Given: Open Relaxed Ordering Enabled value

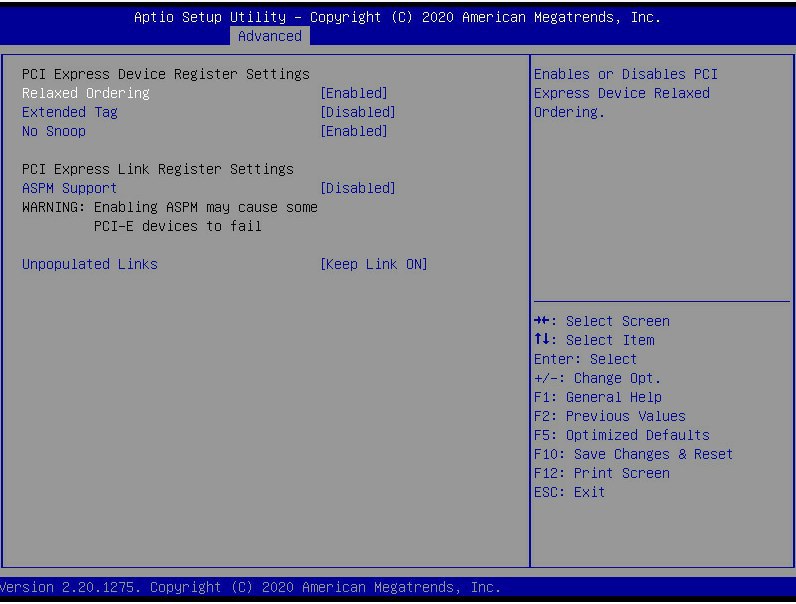Looking at the screenshot, I should (x=354, y=93).
